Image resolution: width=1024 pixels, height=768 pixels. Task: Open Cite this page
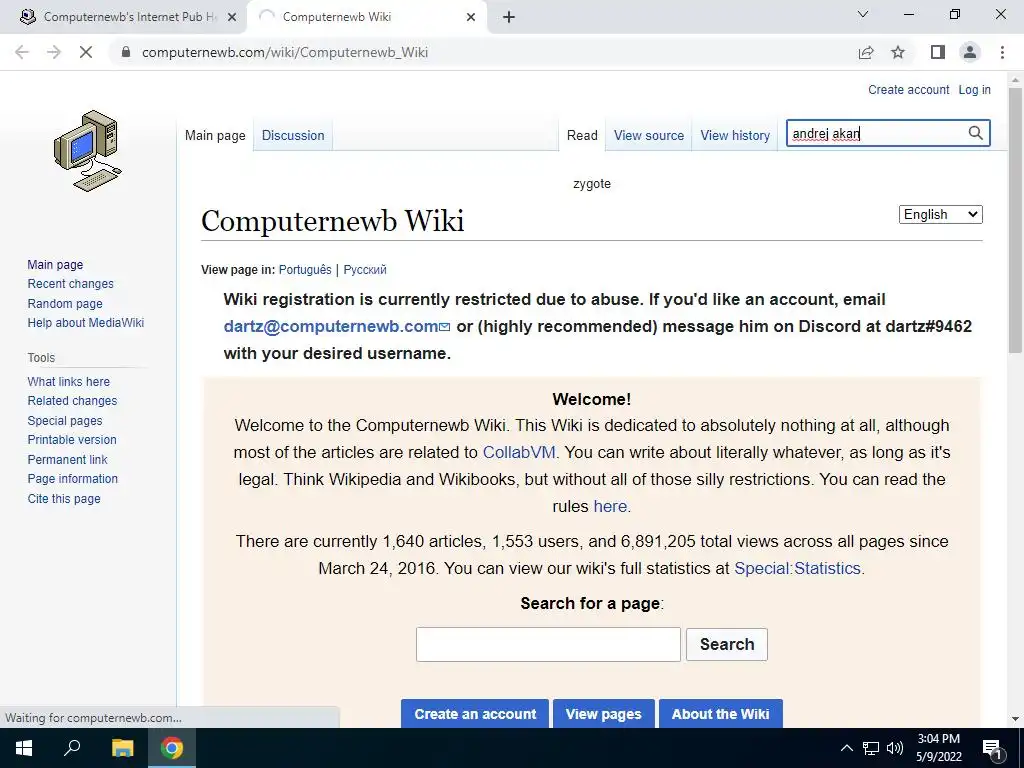[64, 498]
